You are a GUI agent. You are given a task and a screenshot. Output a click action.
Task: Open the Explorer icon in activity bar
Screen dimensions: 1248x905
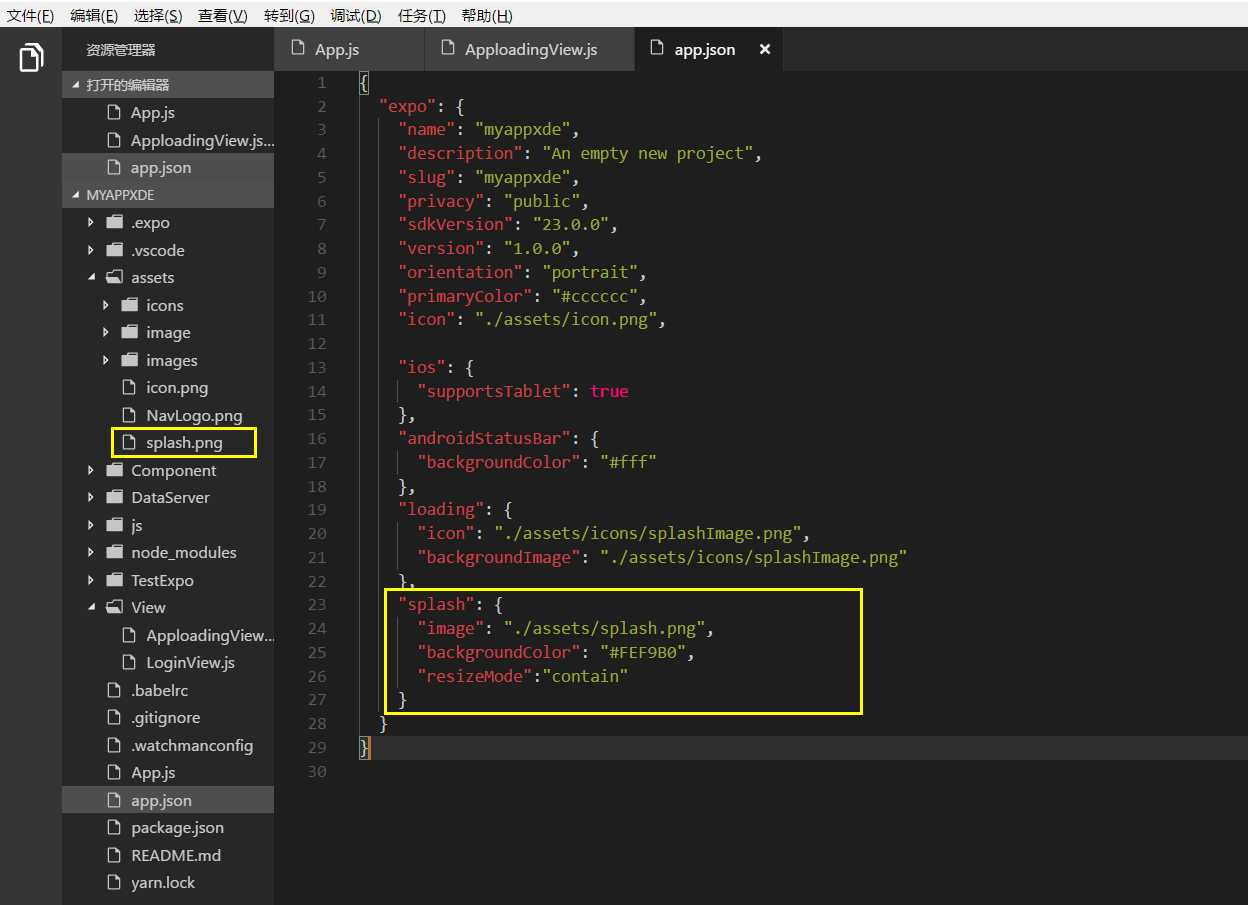tap(31, 58)
